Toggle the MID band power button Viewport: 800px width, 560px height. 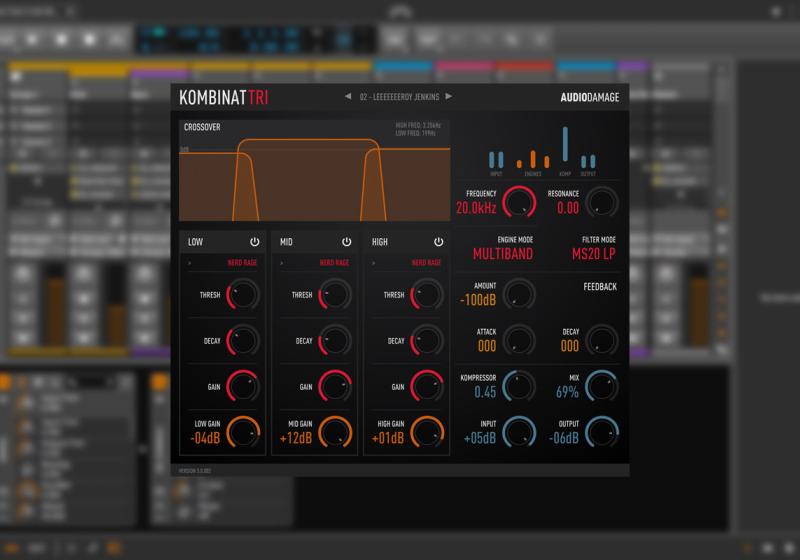[x=346, y=242]
